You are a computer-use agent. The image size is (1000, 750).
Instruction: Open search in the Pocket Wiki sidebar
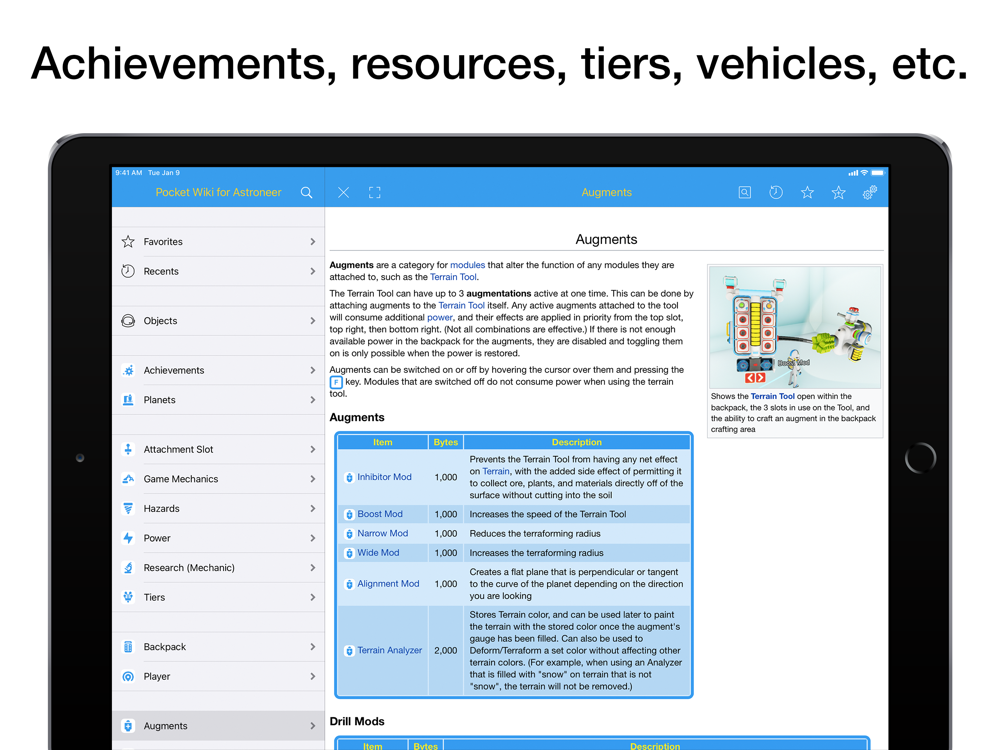point(307,193)
